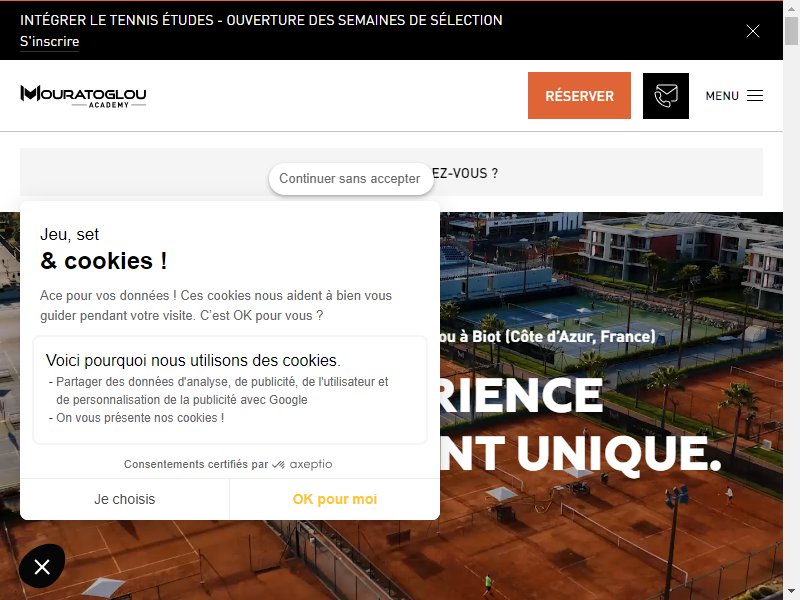Click scrollbar down arrow
Screen dimensions: 800x600
pos(791,593)
